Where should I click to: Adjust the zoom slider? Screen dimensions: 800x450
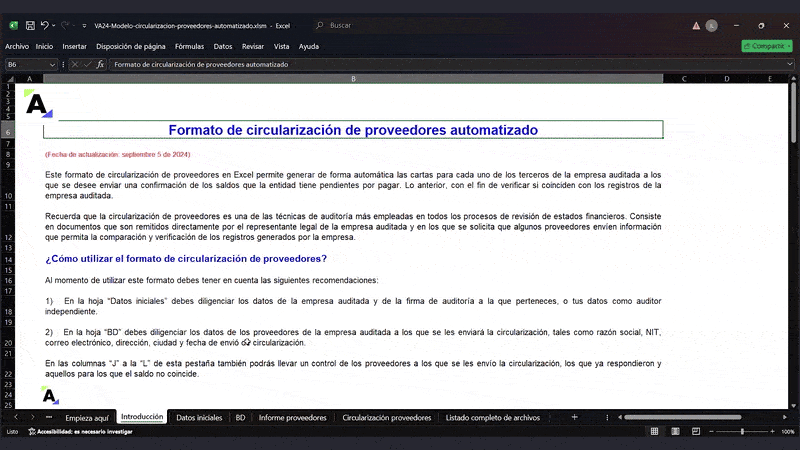[741, 431]
